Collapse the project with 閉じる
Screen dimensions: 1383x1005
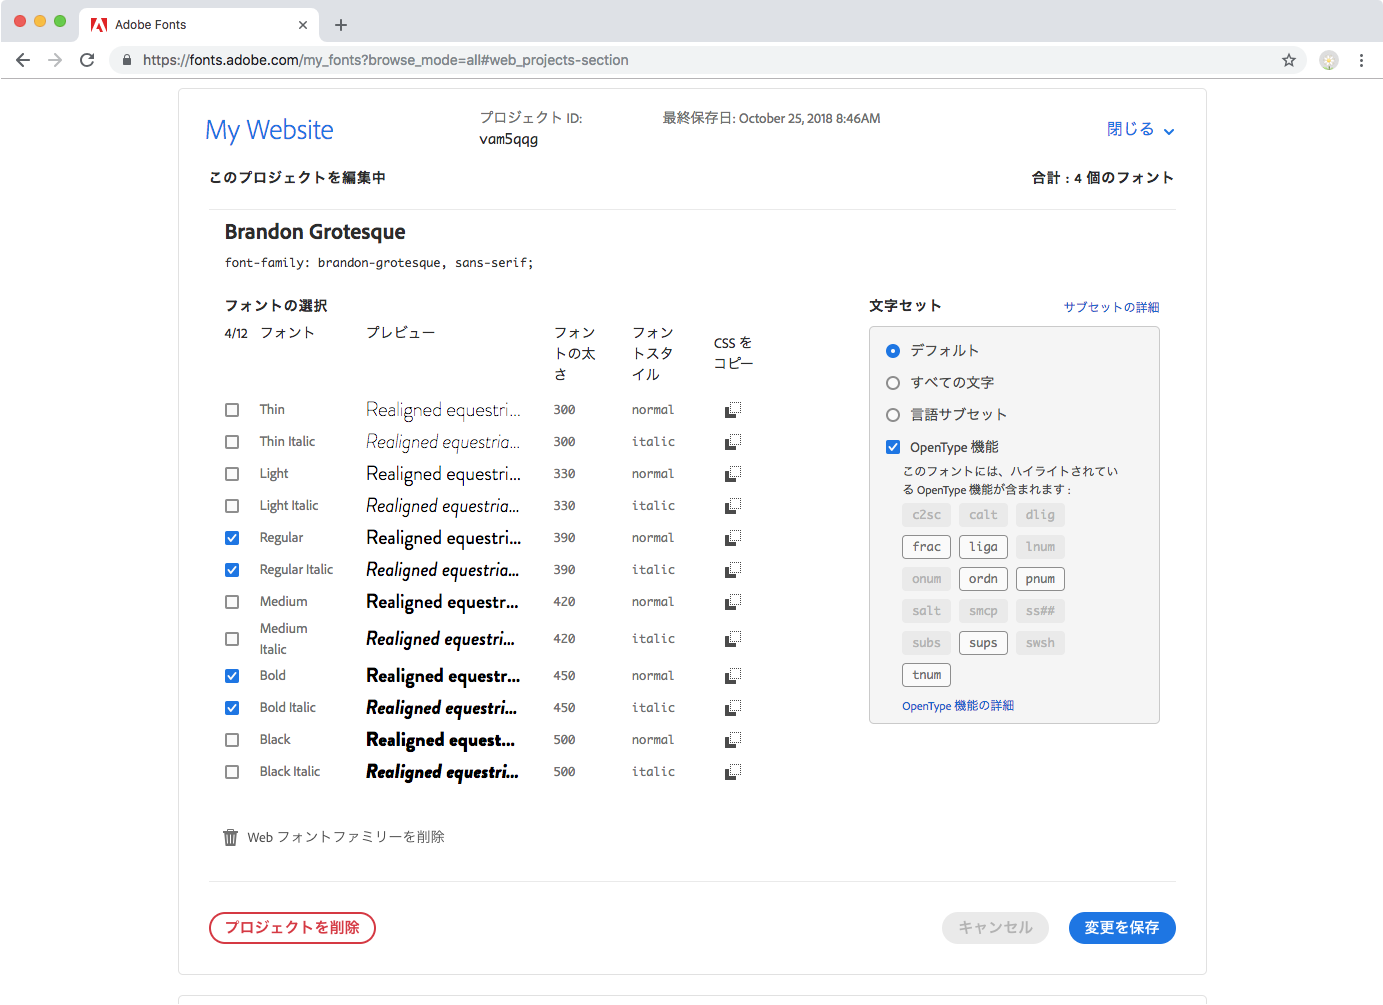point(1140,130)
